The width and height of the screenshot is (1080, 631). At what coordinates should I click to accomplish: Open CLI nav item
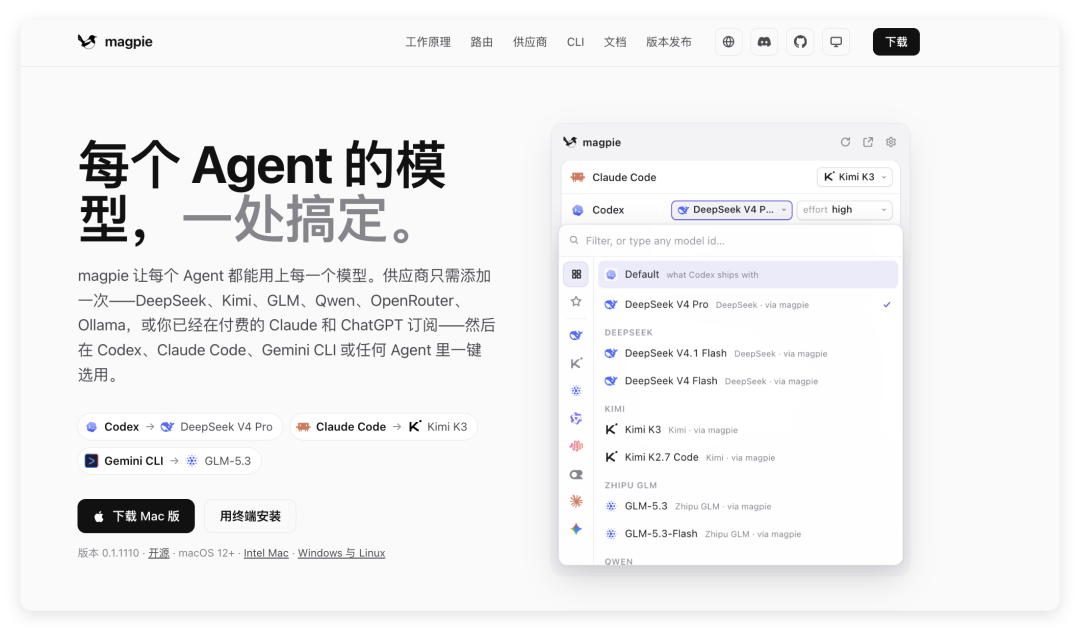point(575,42)
